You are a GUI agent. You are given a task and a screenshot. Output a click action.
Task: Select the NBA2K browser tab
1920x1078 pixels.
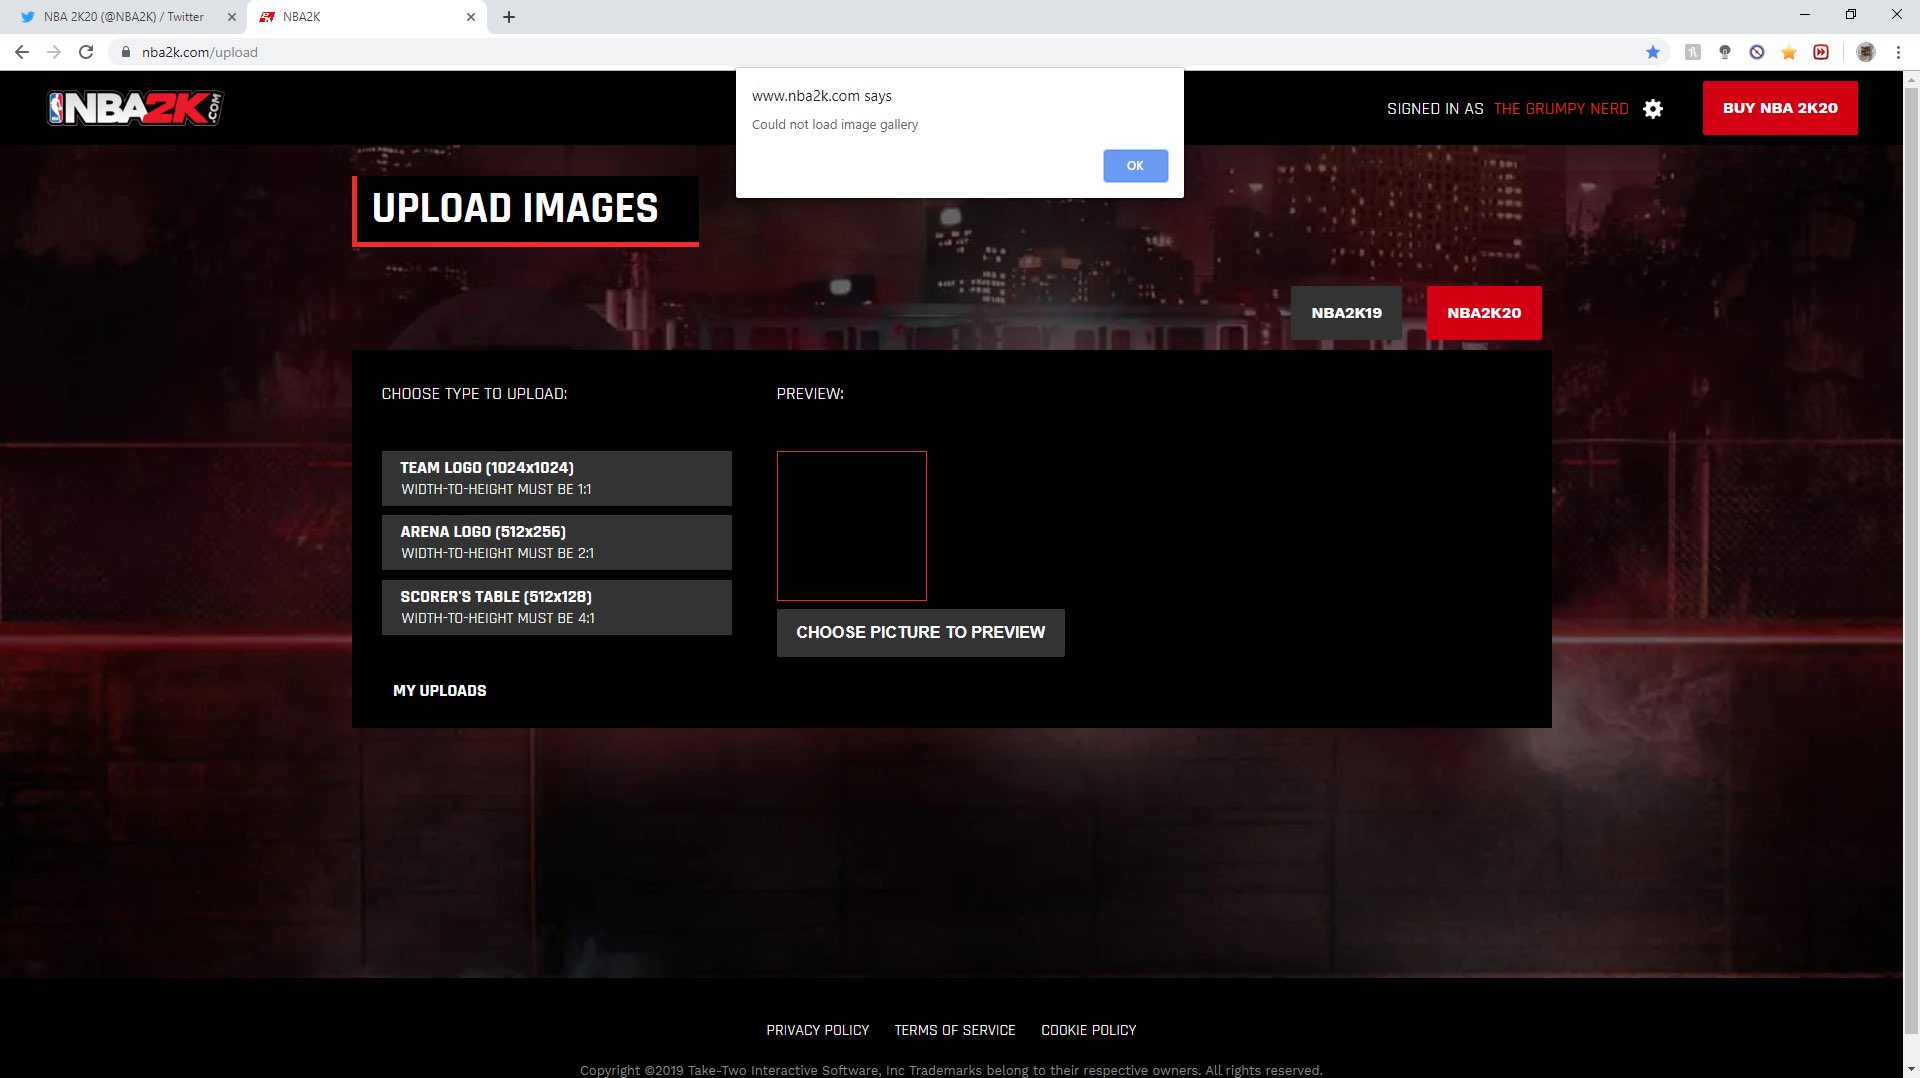coord(367,17)
